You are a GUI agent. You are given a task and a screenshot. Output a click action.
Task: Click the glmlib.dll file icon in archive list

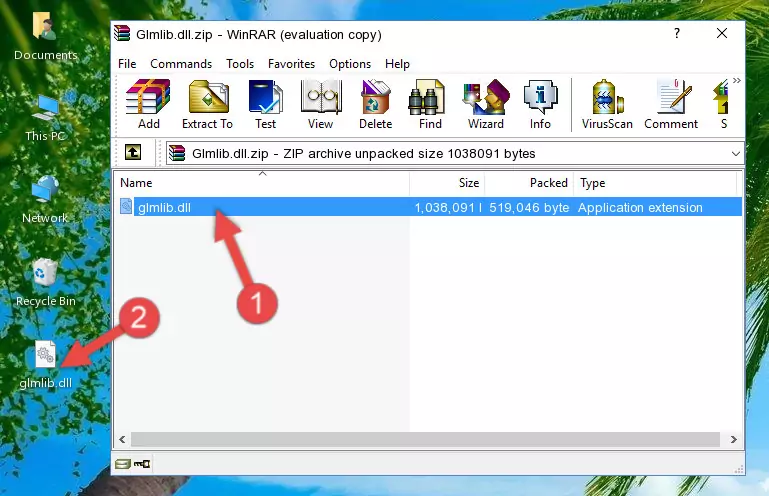126,207
